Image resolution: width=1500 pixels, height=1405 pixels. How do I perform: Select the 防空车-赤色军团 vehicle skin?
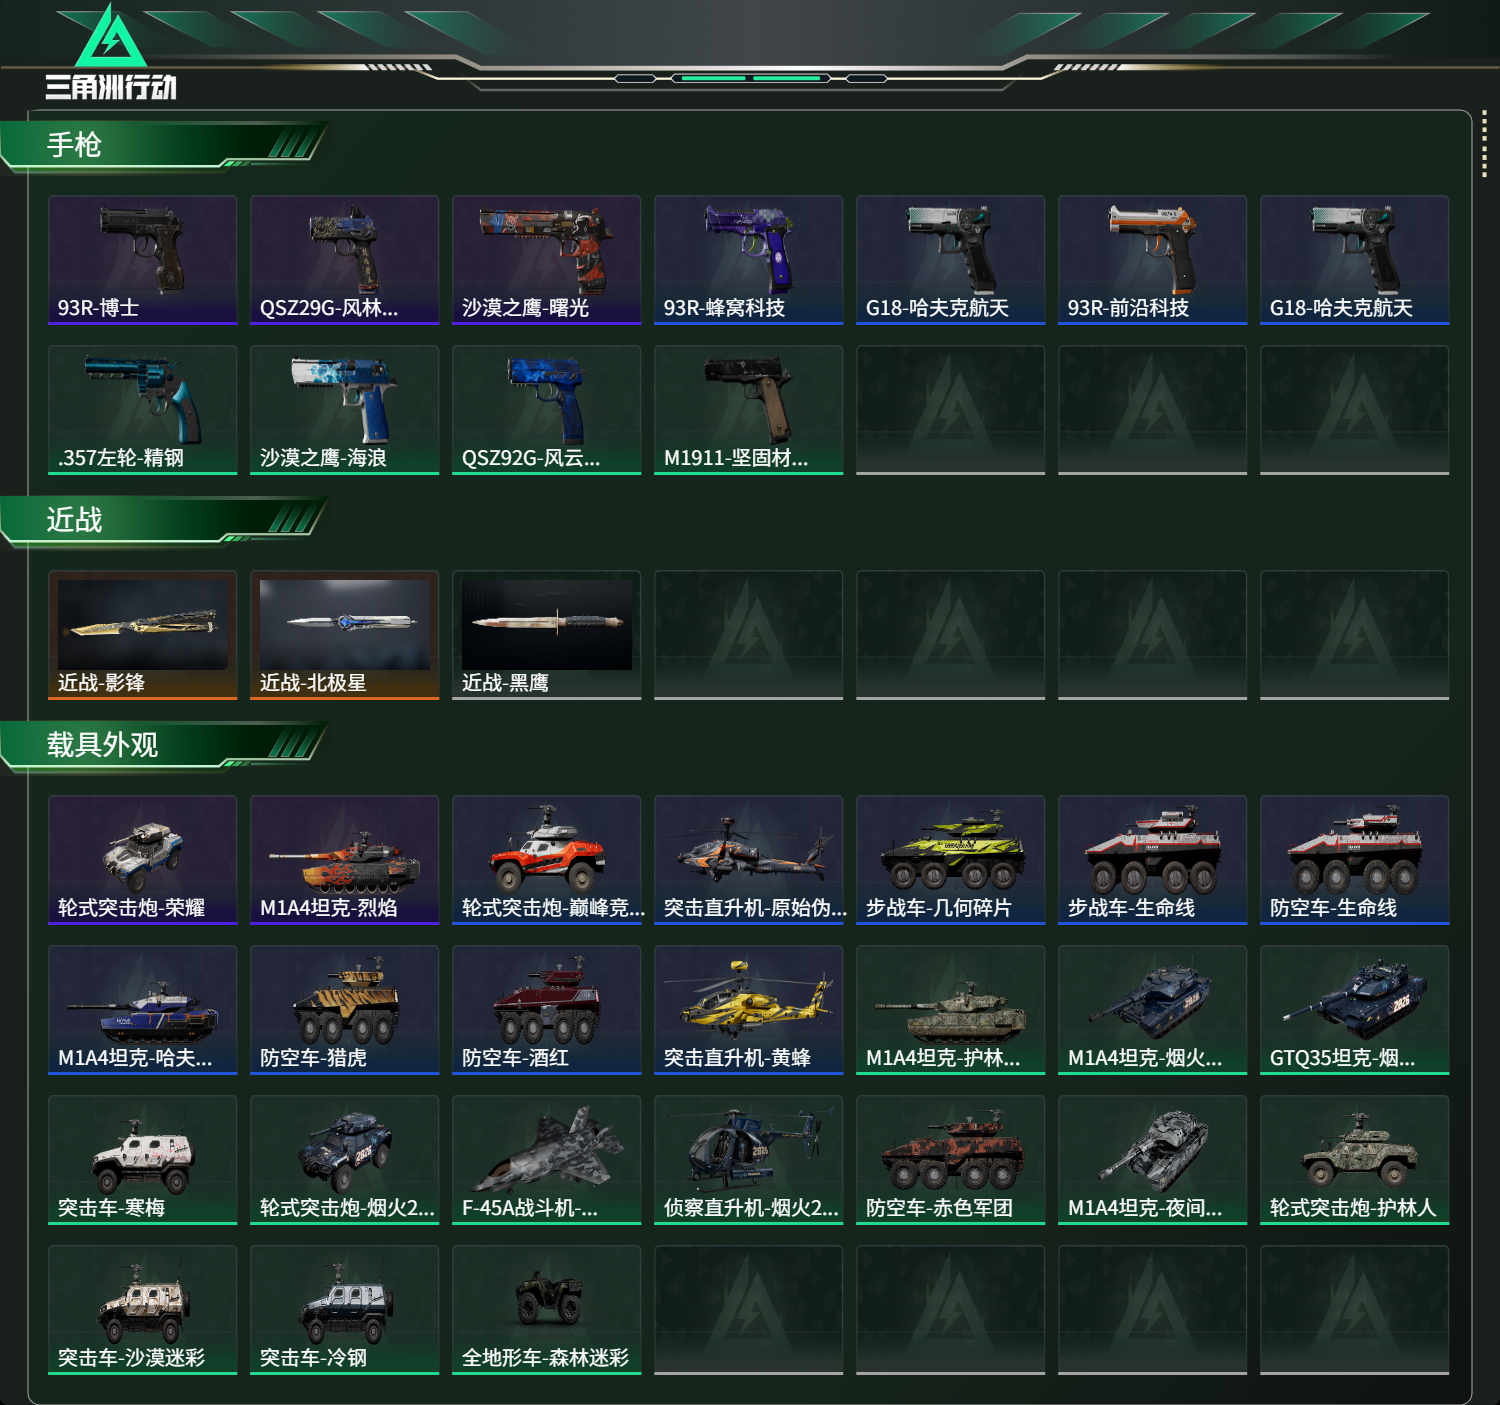coord(951,1160)
